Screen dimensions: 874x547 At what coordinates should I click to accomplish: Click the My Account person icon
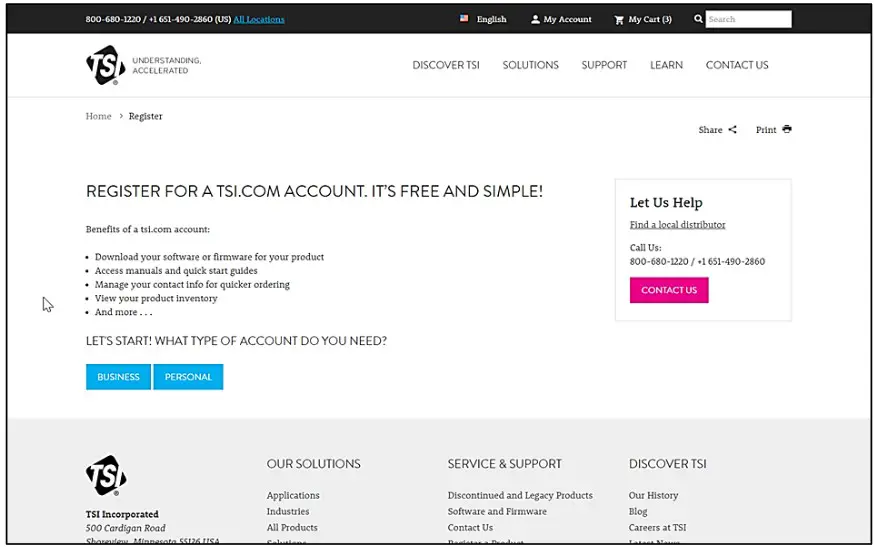(x=535, y=20)
